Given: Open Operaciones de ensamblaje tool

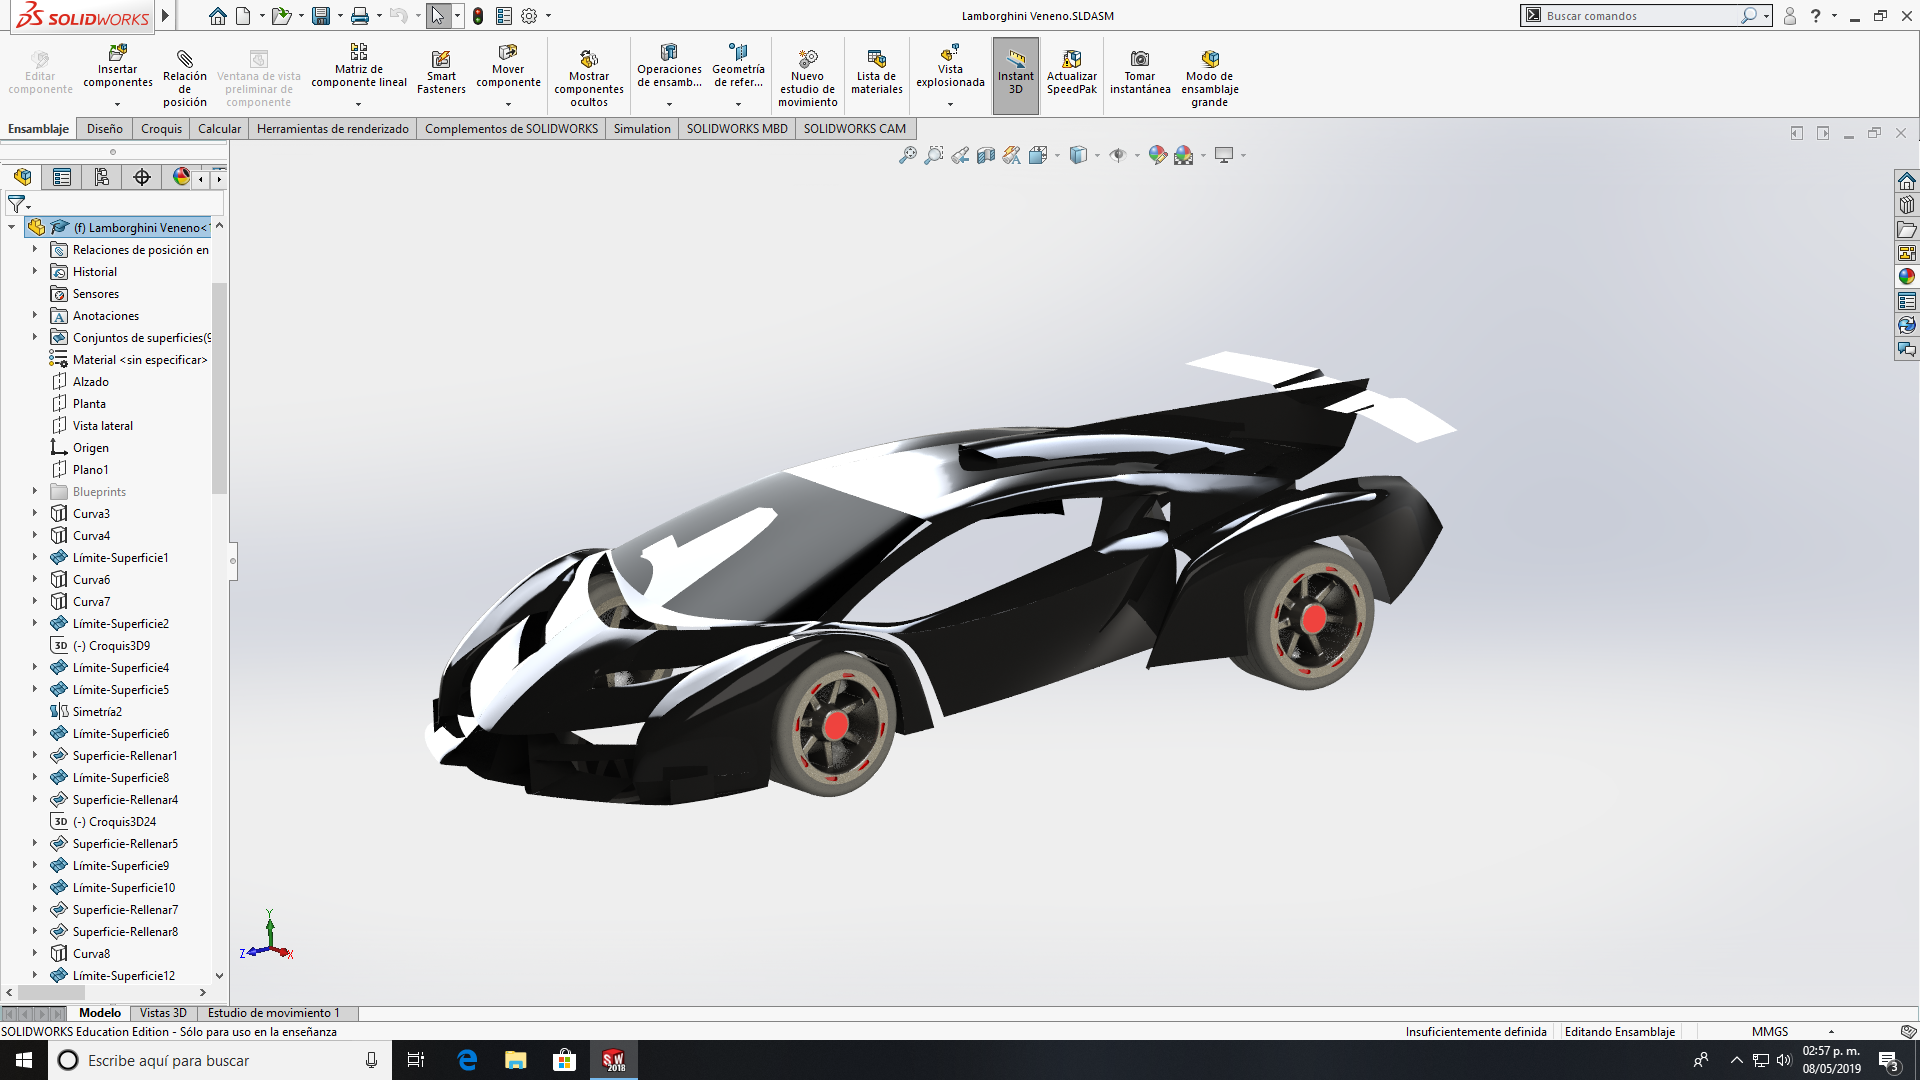Looking at the screenshot, I should click(669, 67).
